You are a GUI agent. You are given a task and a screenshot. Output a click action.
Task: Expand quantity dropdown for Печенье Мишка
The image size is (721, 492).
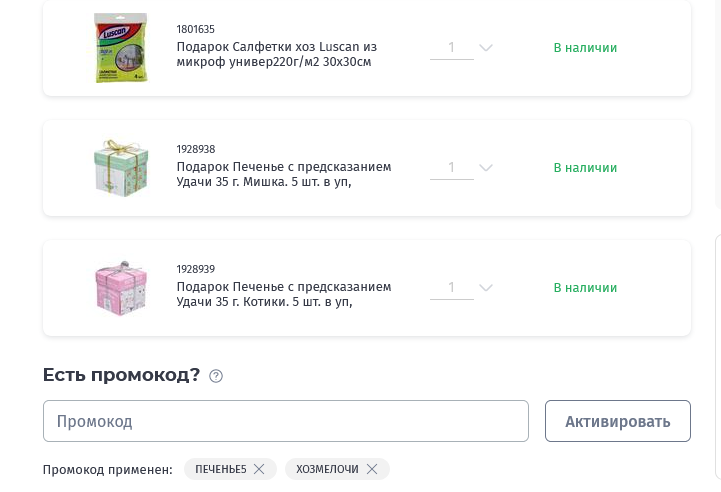(x=486, y=167)
